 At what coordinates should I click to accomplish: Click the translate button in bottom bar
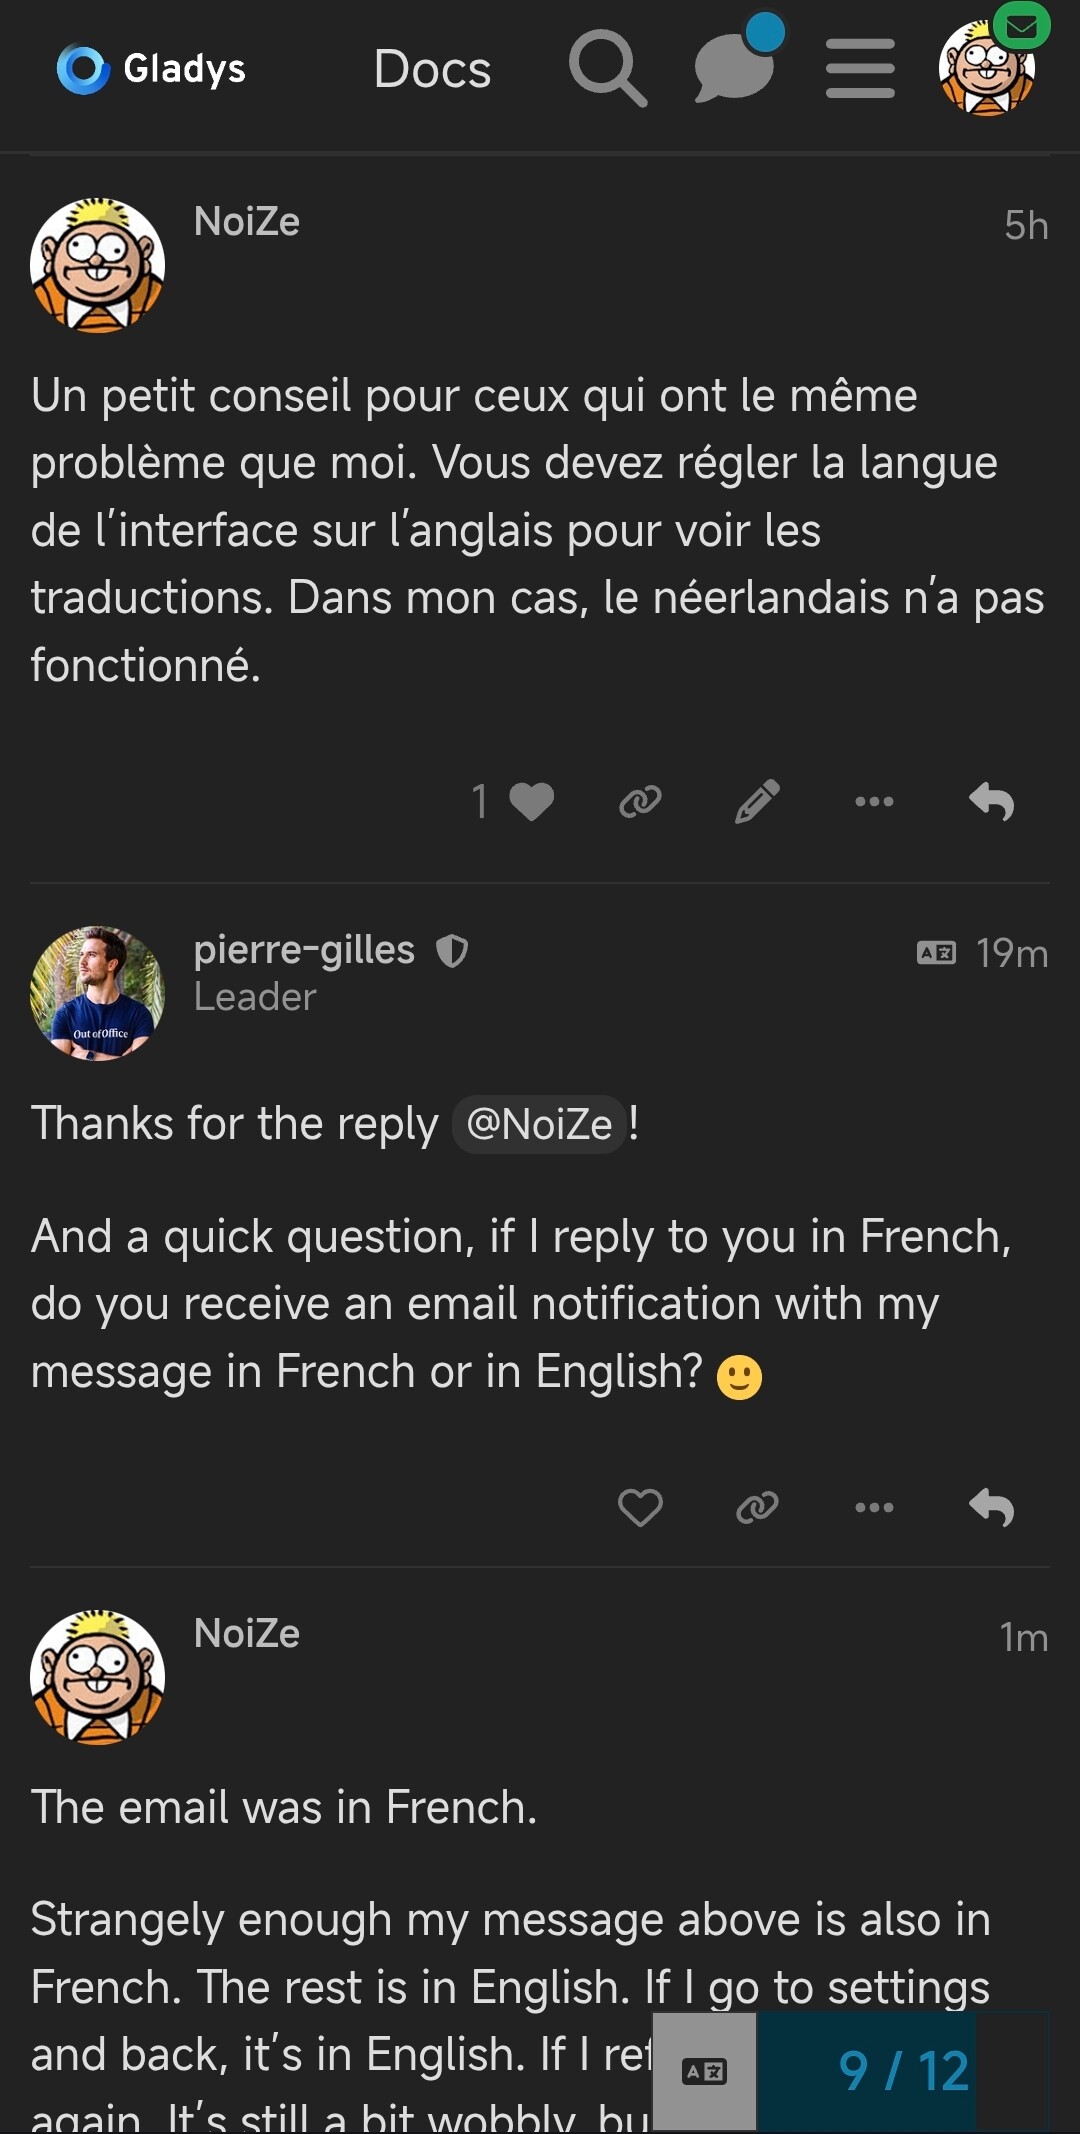pos(704,2071)
